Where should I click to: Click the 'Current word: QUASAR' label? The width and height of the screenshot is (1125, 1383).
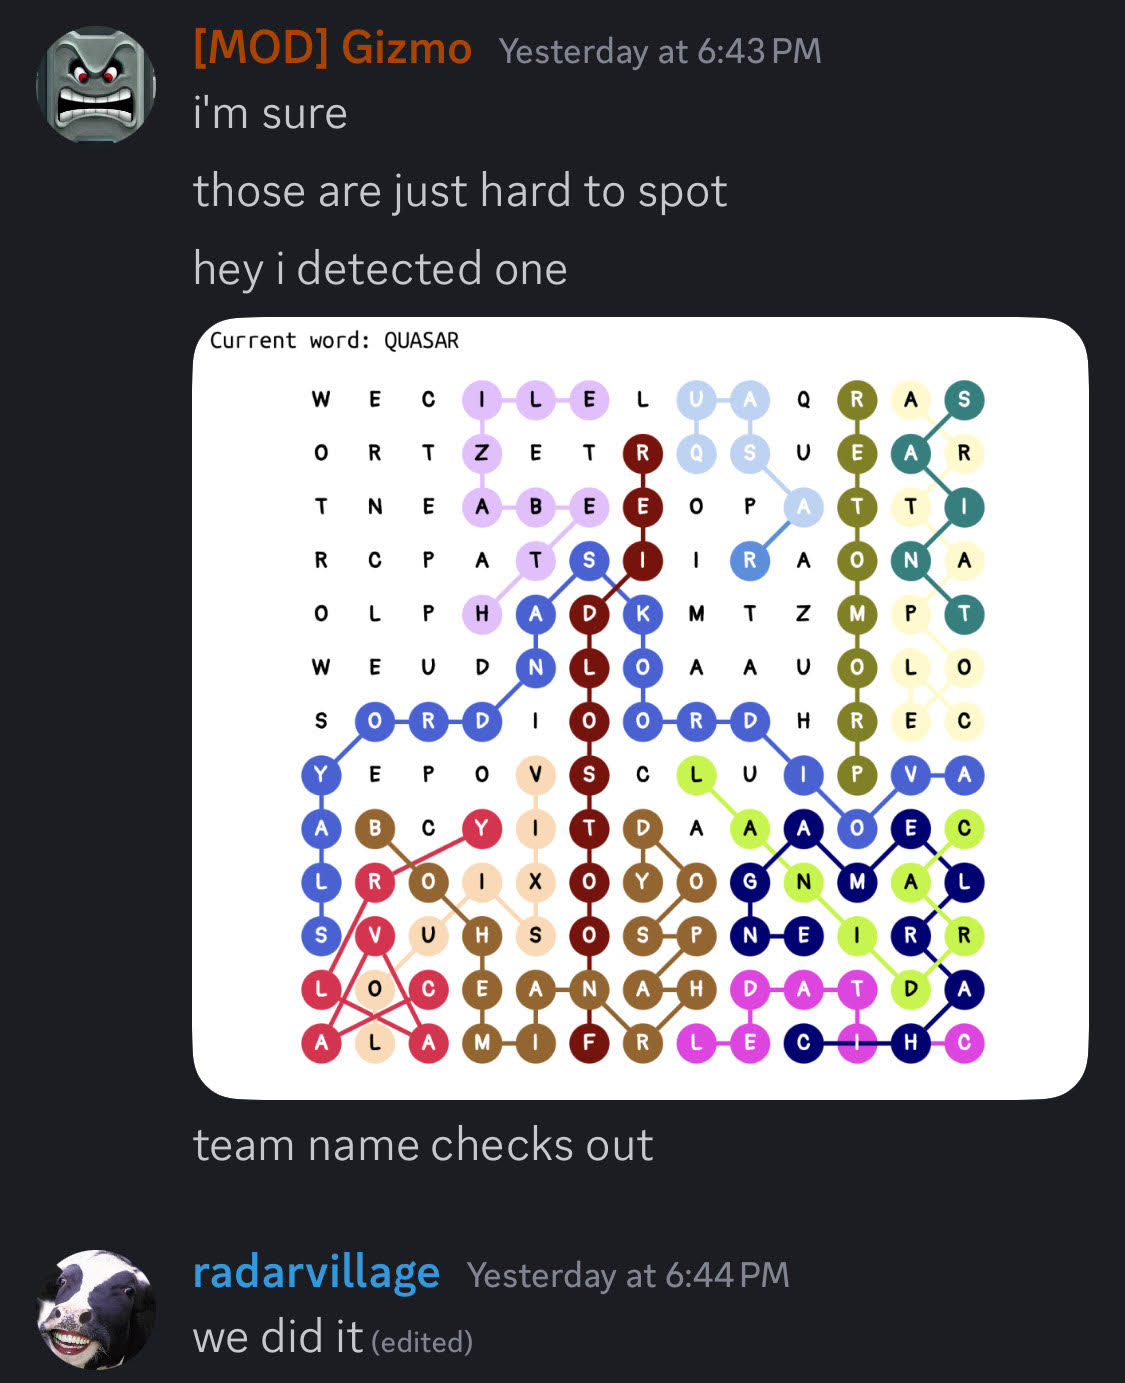click(334, 341)
